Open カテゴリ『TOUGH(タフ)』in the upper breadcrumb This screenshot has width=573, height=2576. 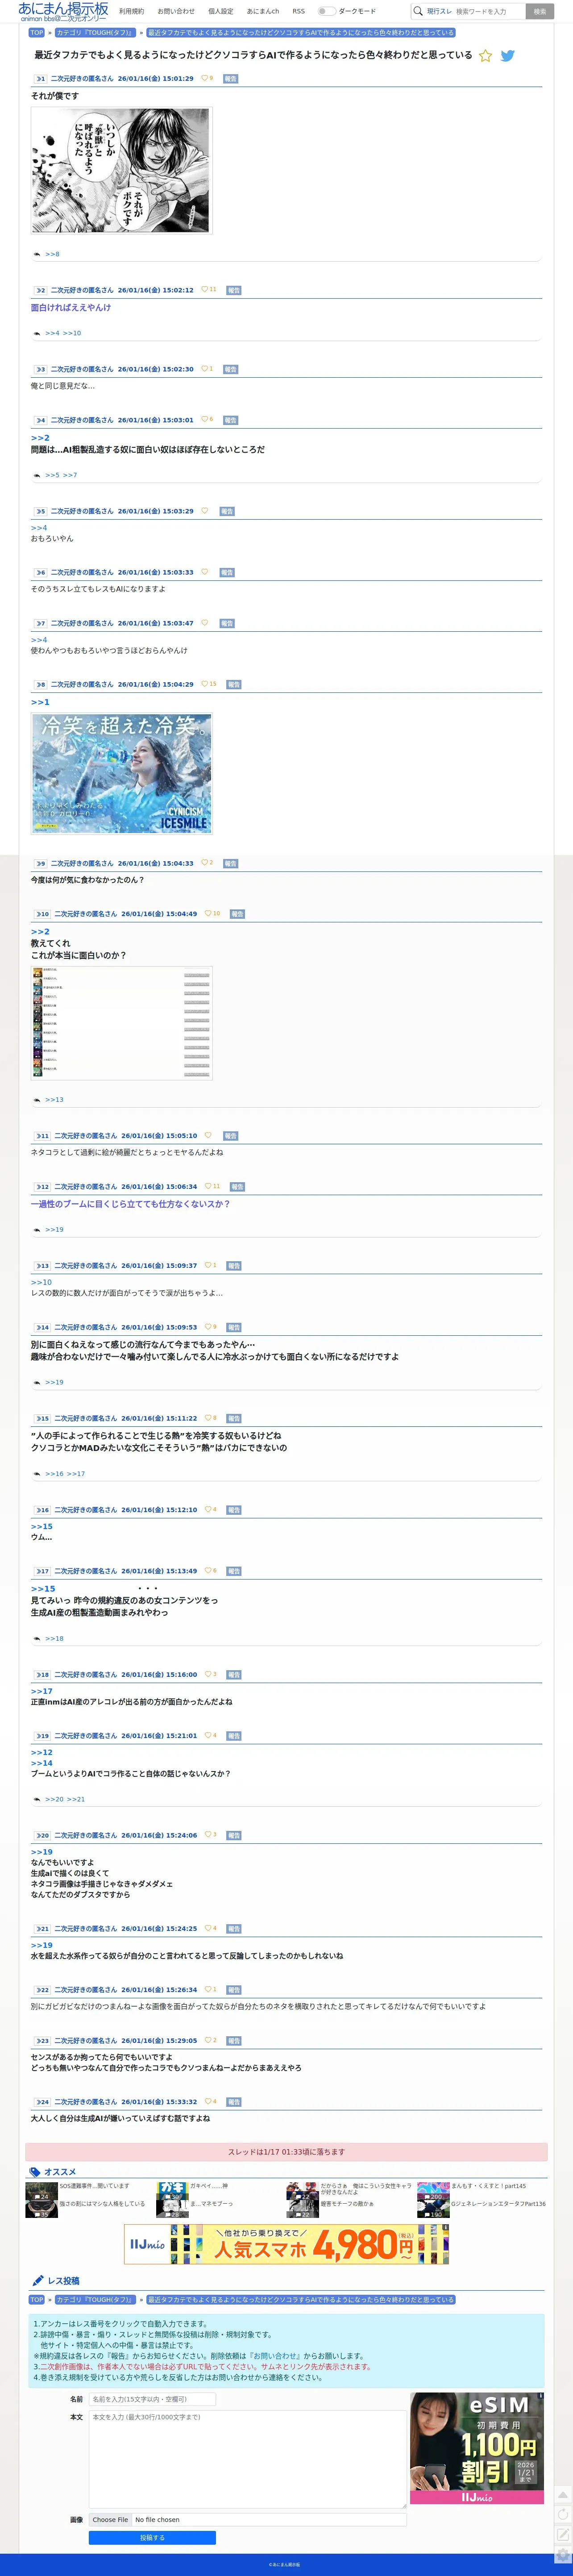(x=95, y=33)
